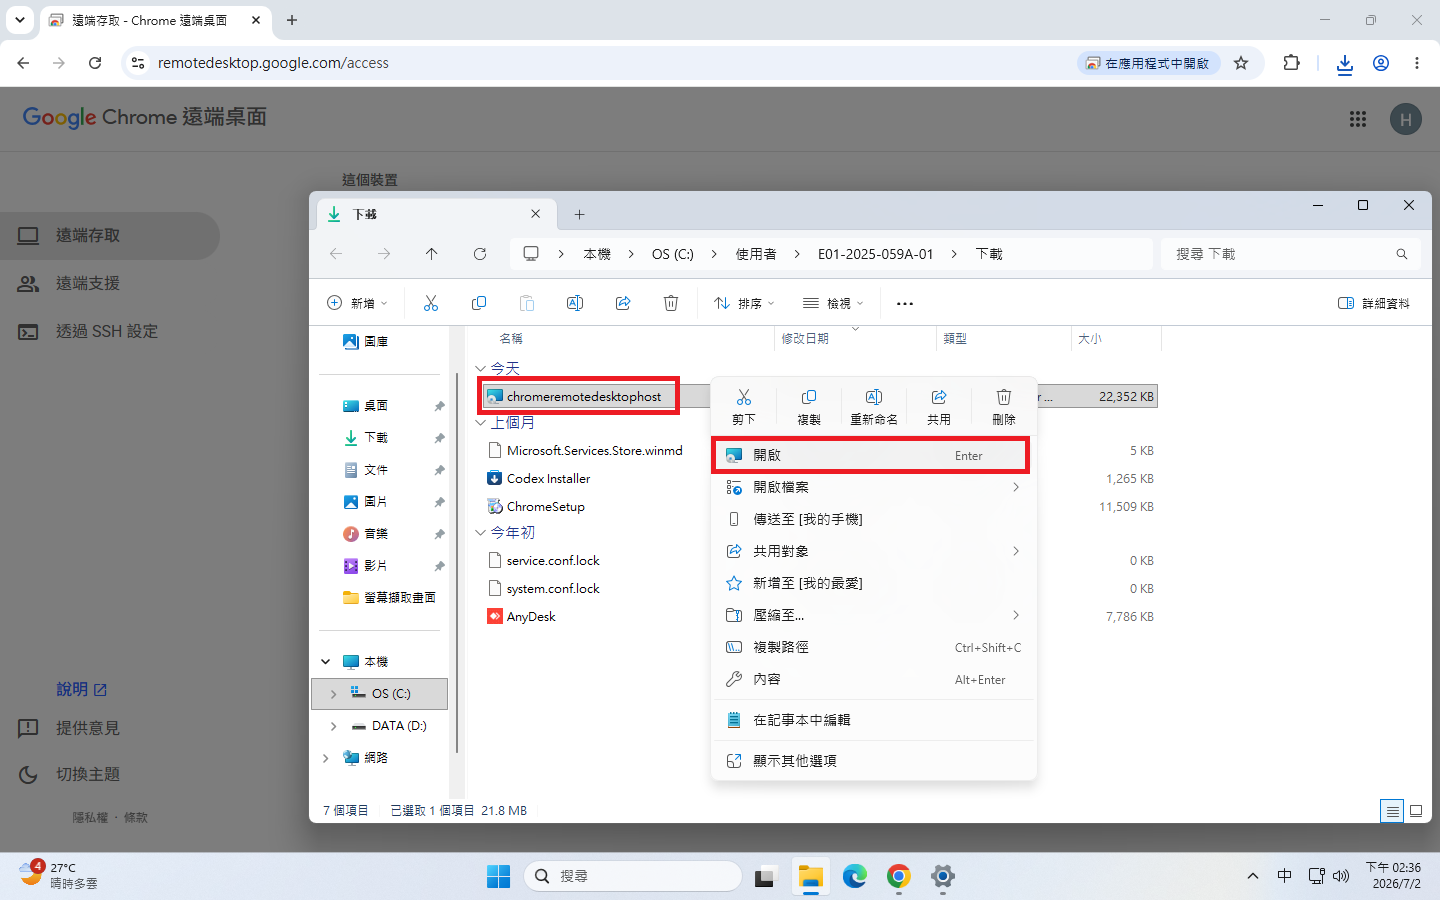1440x900 pixels.
Task: Collapse the 今年初 group
Action: click(481, 533)
